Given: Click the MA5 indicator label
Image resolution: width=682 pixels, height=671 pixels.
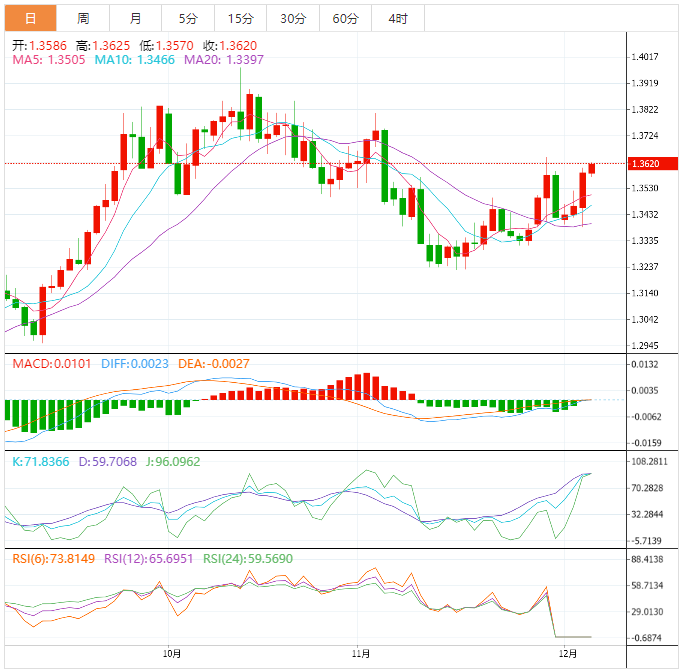Looking at the screenshot, I should (49, 60).
